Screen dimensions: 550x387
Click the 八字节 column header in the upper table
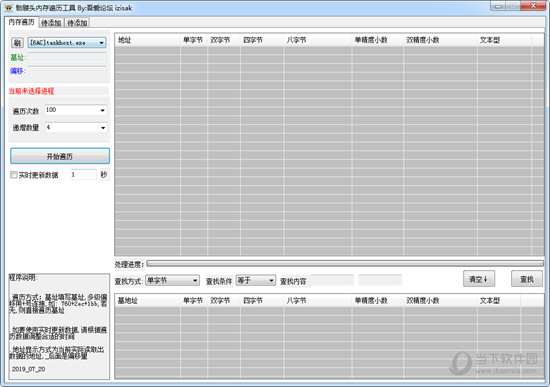coord(317,40)
